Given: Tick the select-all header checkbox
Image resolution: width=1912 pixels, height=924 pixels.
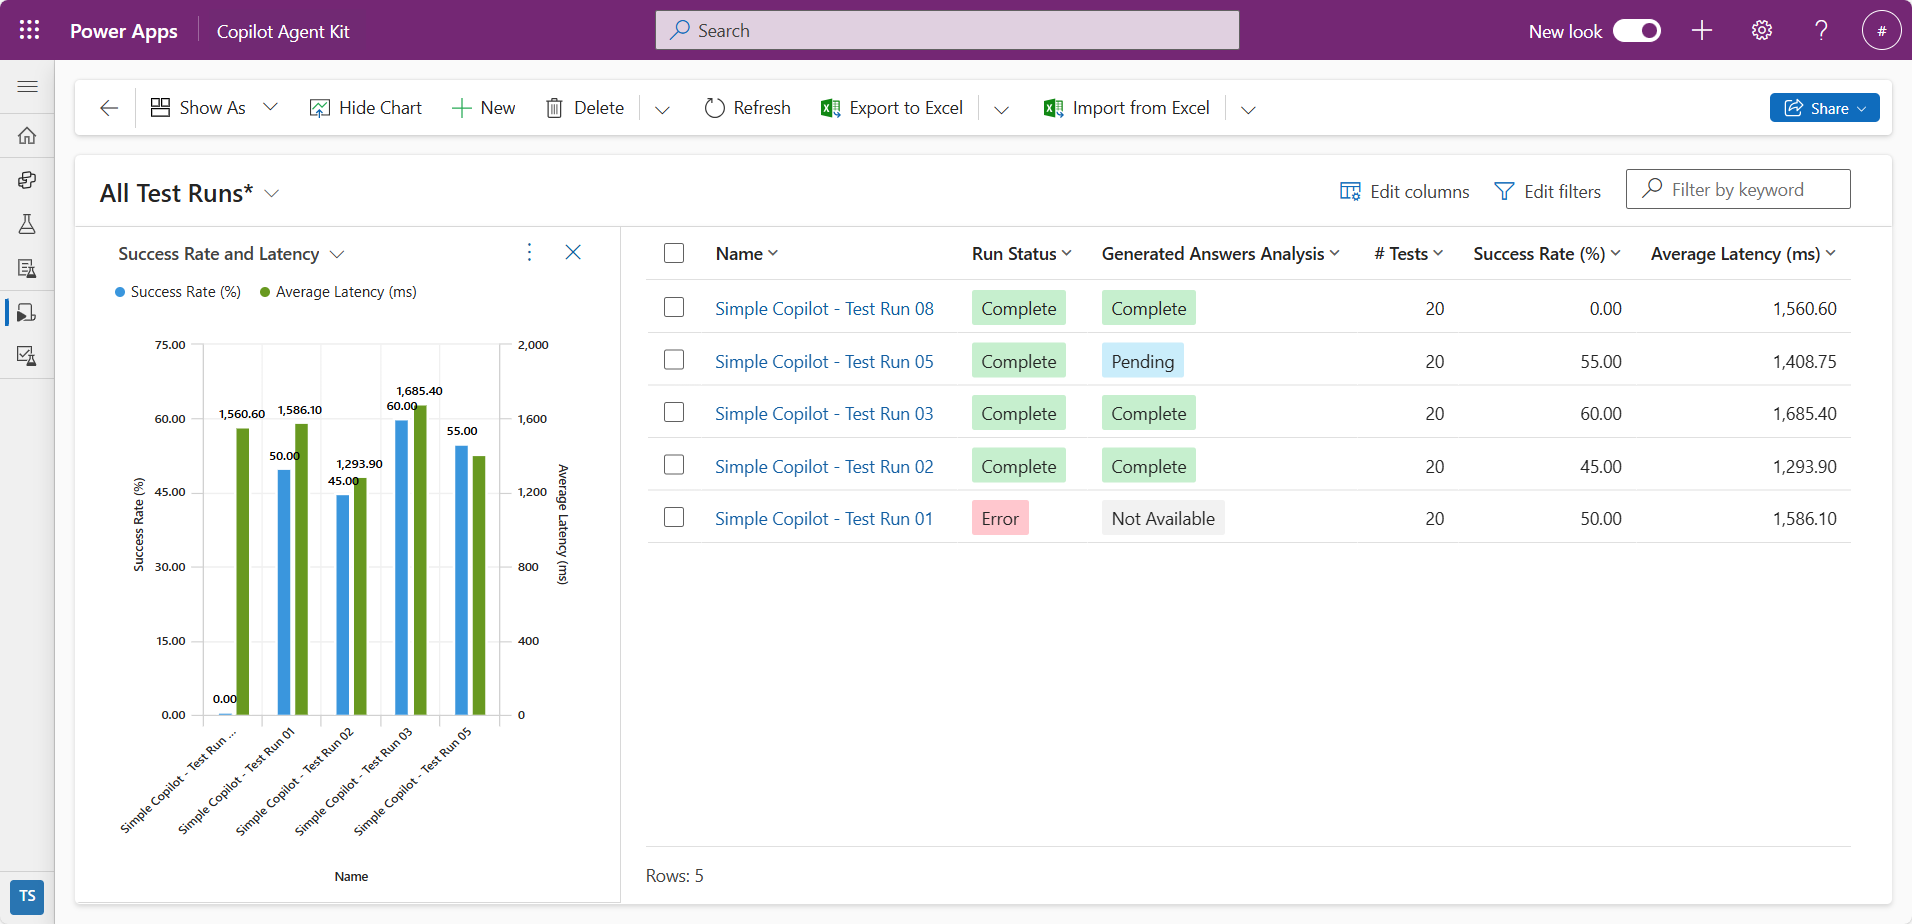Looking at the screenshot, I should (x=674, y=253).
